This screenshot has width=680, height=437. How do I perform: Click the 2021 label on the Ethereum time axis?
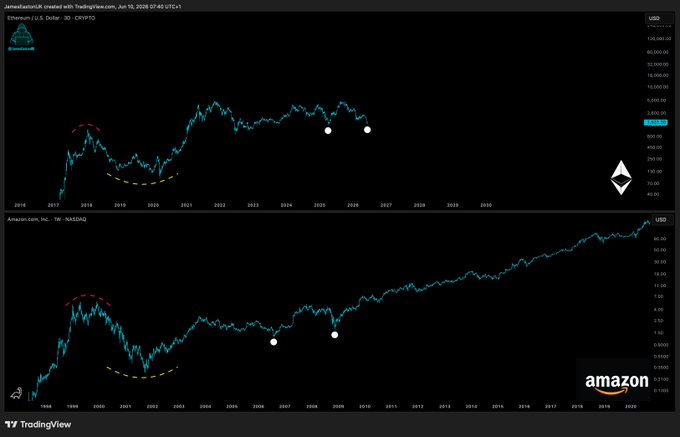tap(186, 205)
